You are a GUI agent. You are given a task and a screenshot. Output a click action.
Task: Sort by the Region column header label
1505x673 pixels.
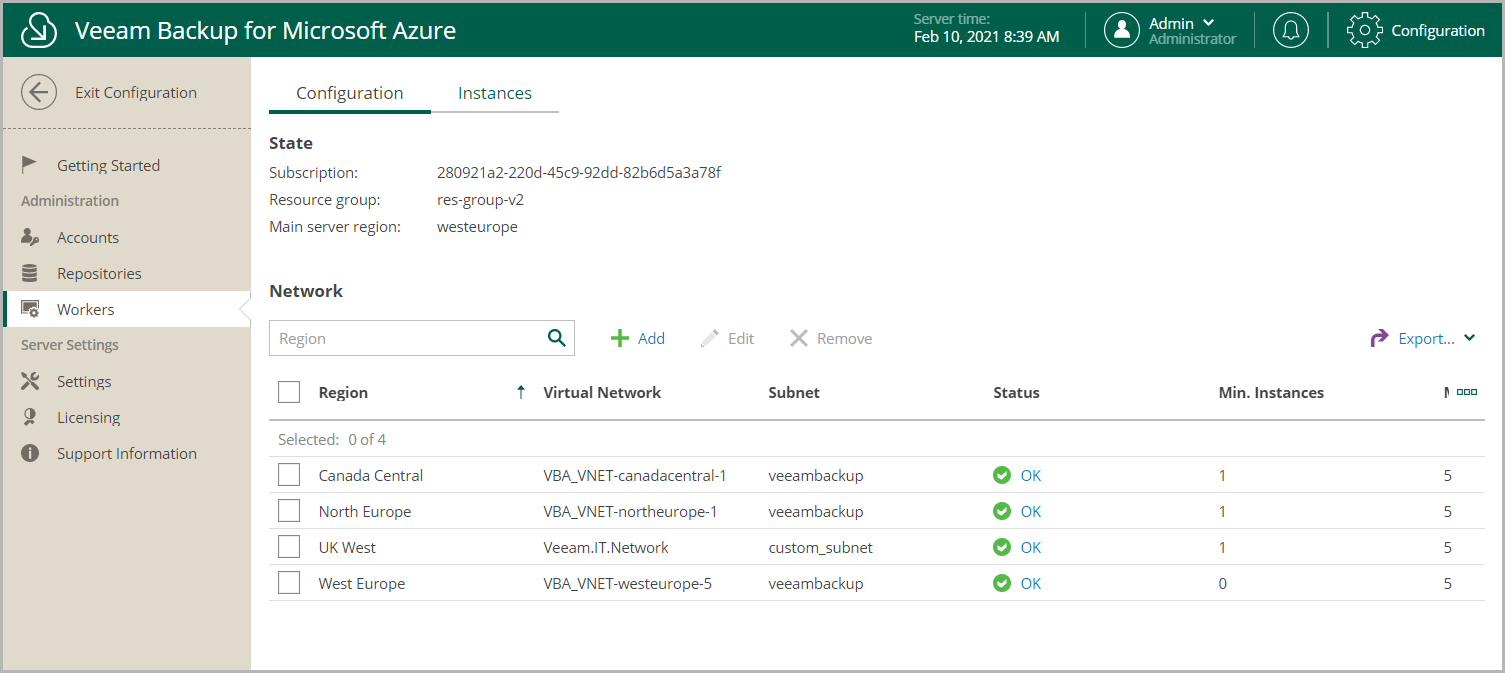tap(343, 392)
